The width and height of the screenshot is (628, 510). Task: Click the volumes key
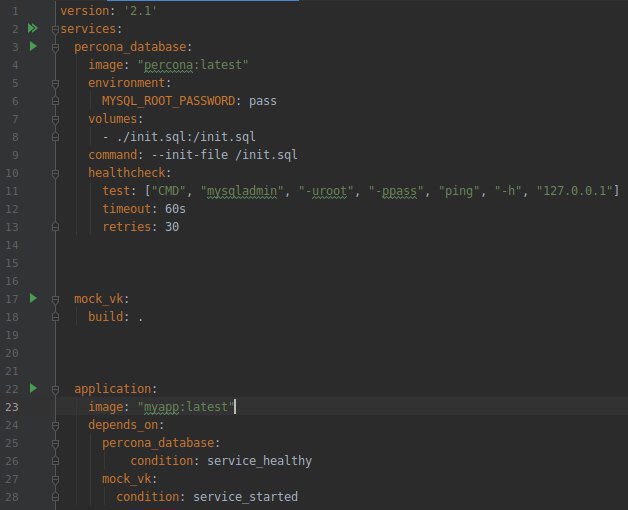coord(113,119)
